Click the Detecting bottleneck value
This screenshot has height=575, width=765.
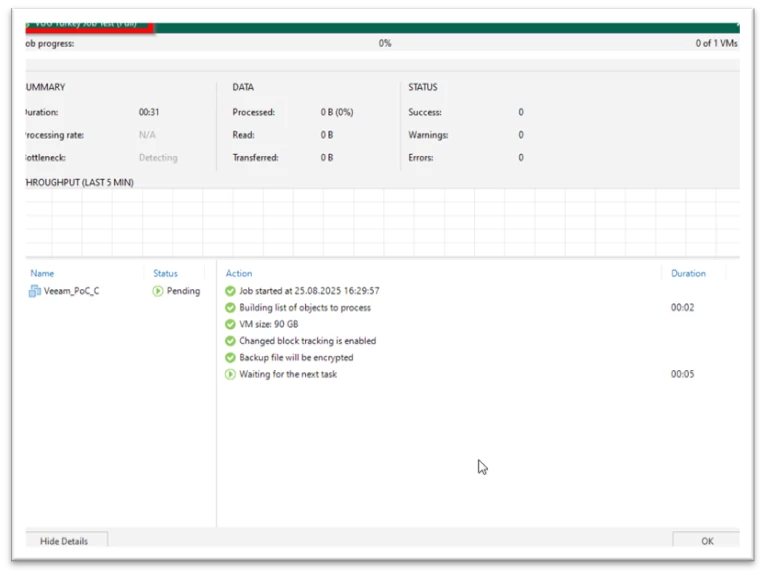point(158,158)
